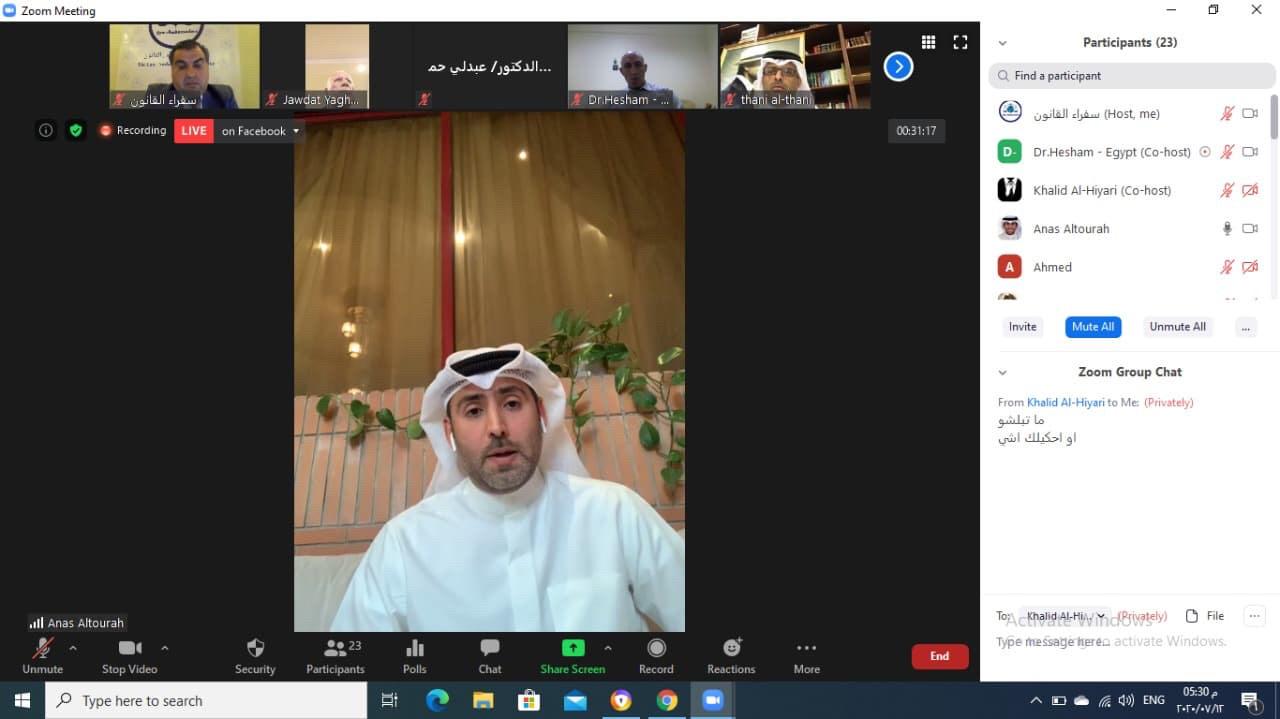Click the encryption green shield icon
The image size is (1280, 719).
(x=75, y=130)
